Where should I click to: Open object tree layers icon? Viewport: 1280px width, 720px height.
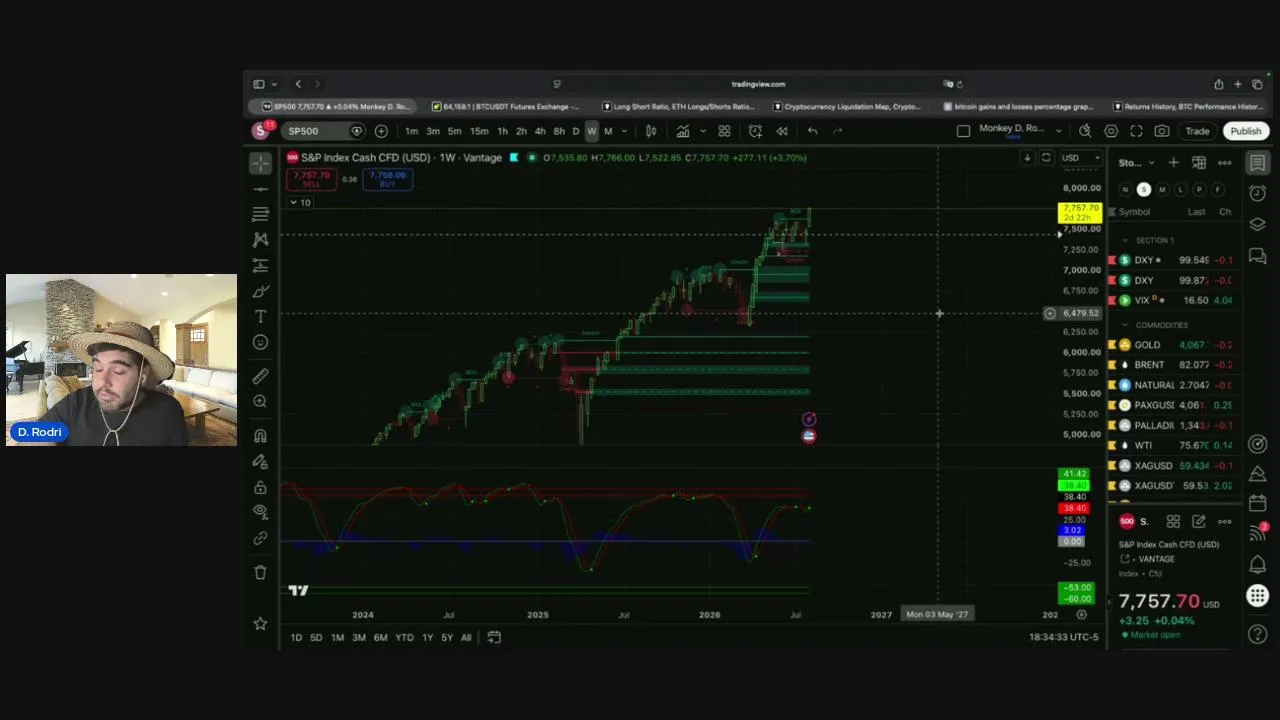1258,225
